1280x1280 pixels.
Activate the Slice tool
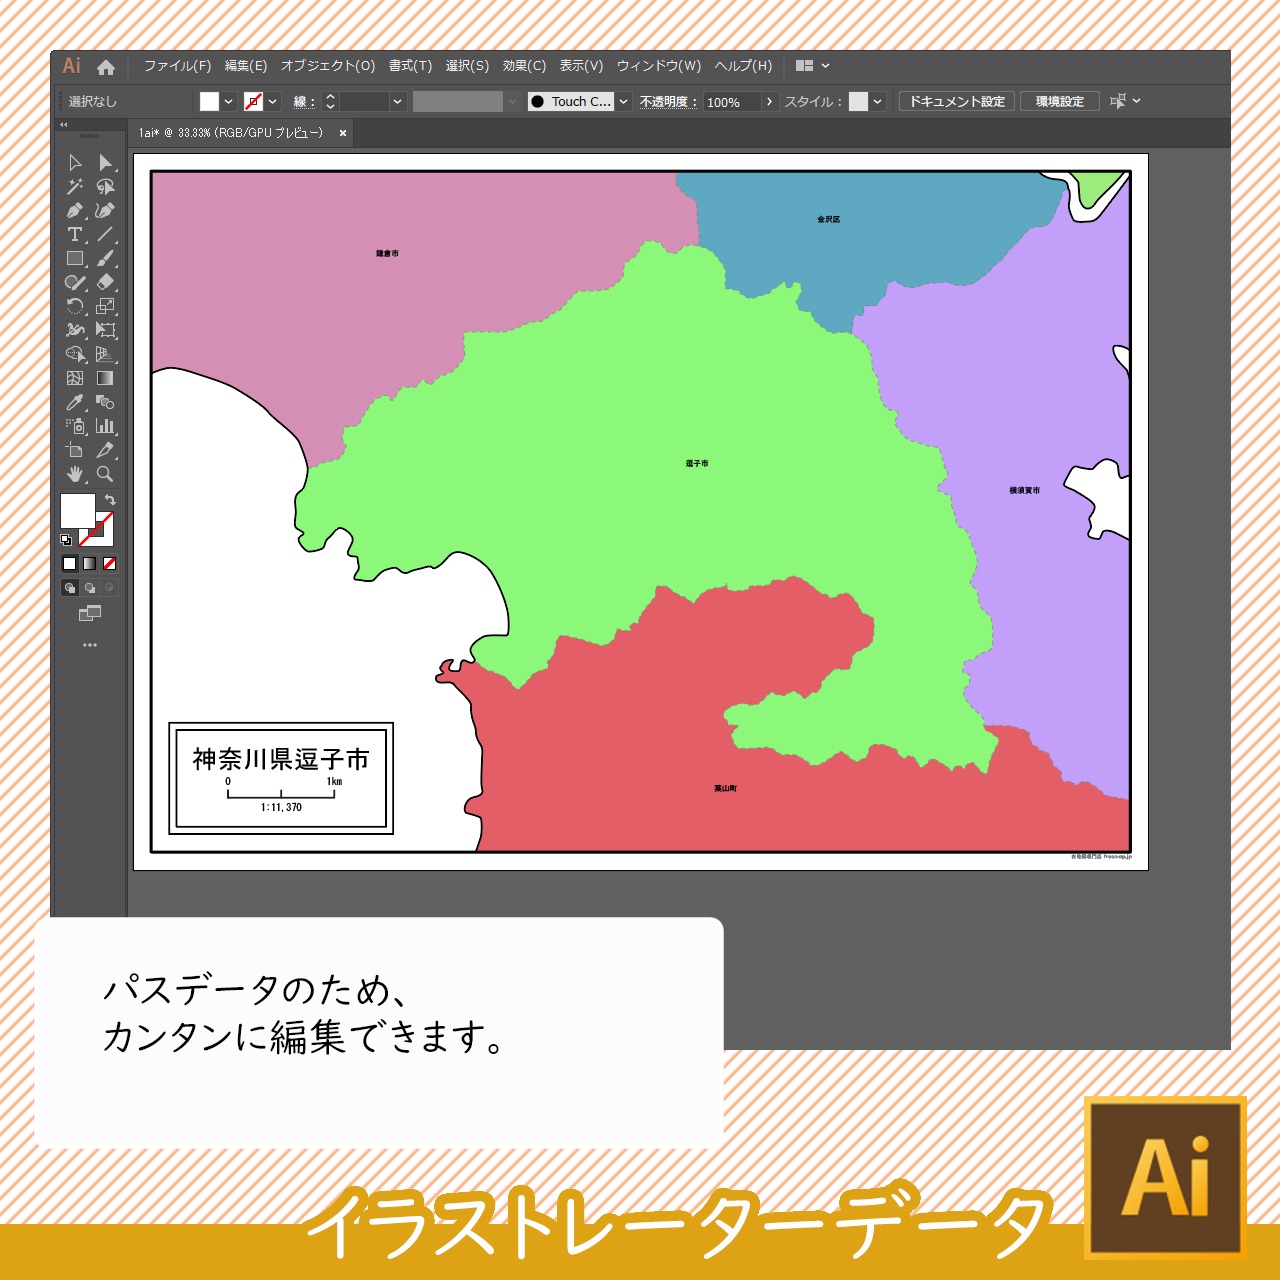105,450
